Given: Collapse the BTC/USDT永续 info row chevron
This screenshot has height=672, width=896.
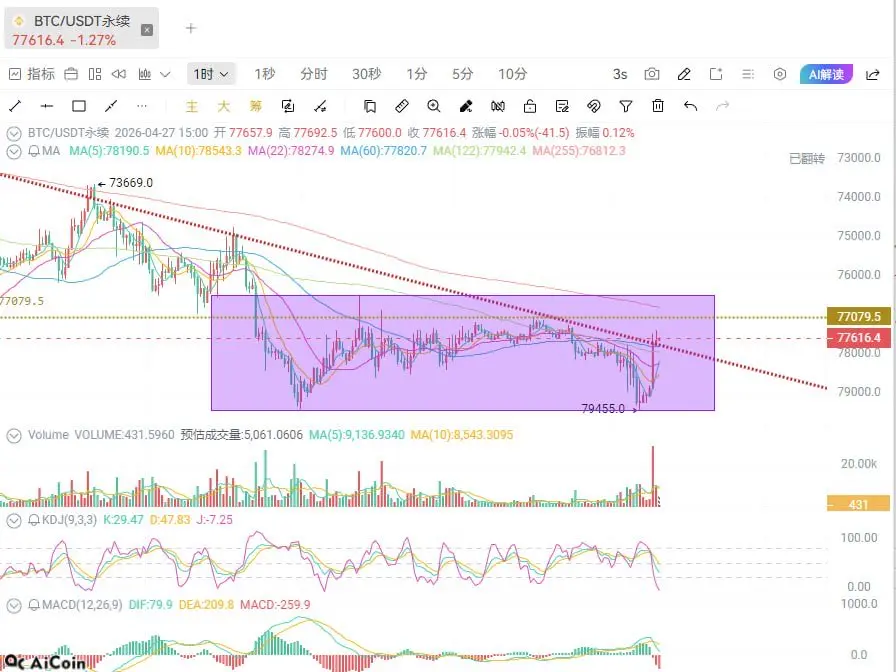Looking at the screenshot, I should tap(14, 133).
